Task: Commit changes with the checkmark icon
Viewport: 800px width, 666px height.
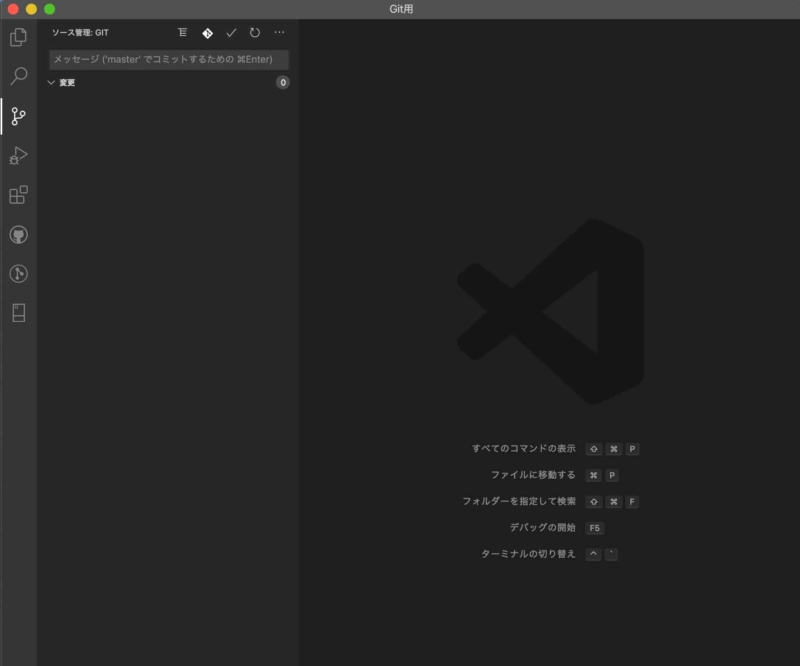Action: coord(231,33)
